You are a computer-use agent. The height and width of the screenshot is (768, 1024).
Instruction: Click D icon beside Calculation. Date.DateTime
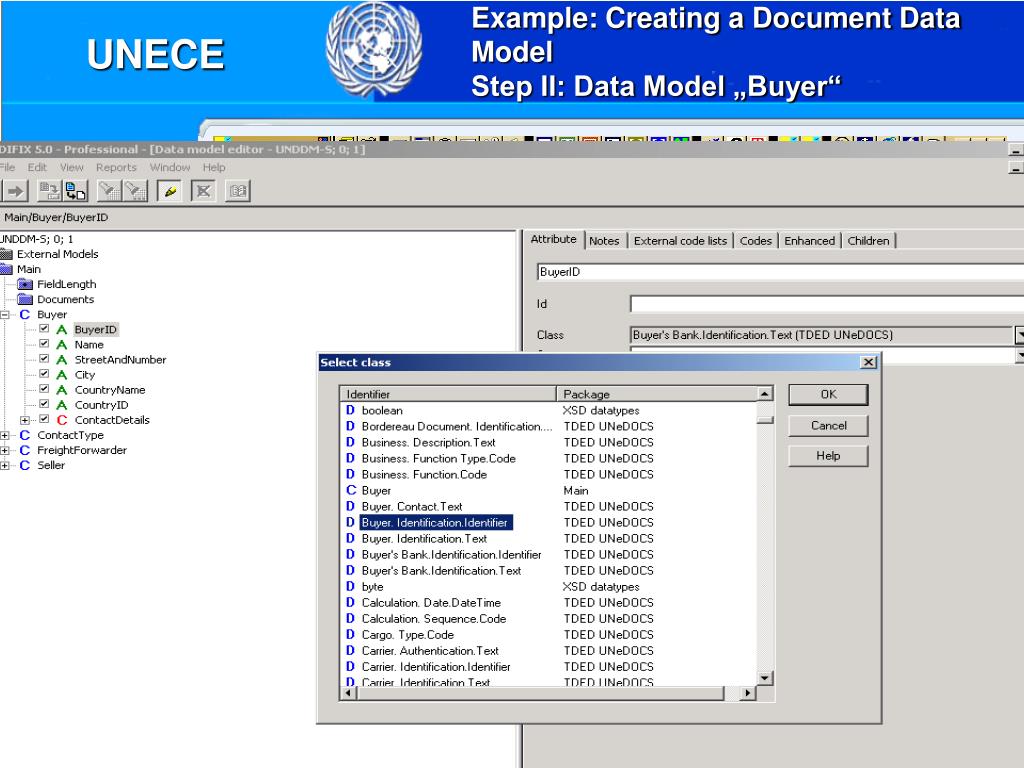pyautogui.click(x=350, y=603)
